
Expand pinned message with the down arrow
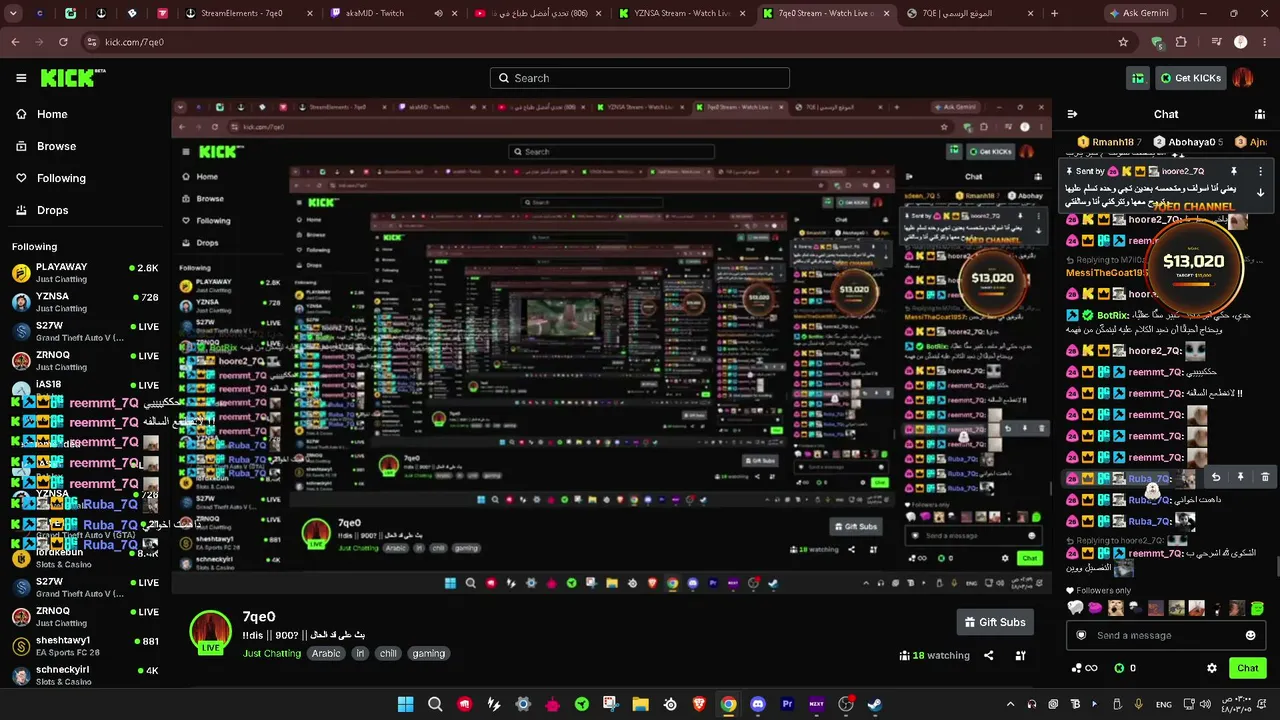[x=1260, y=192]
